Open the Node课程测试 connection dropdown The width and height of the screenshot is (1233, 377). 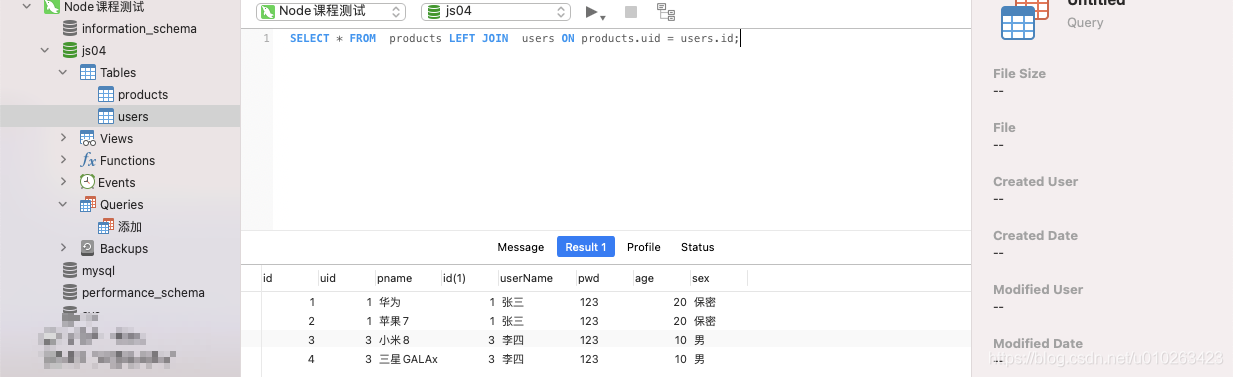pyautogui.click(x=331, y=12)
